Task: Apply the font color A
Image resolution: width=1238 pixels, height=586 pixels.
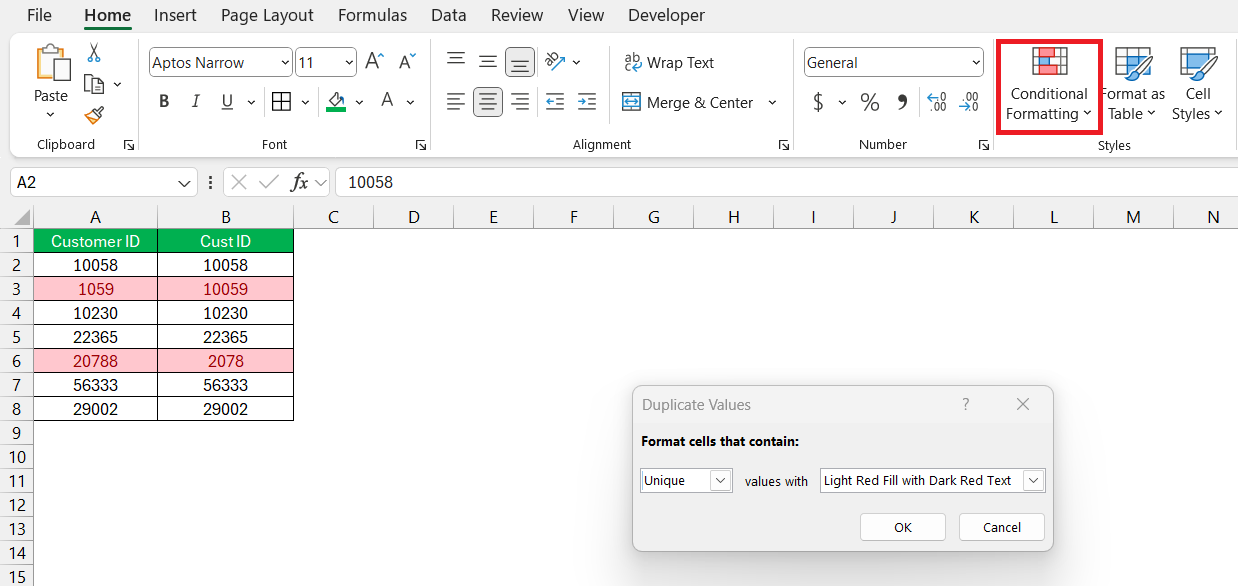Action: click(385, 101)
